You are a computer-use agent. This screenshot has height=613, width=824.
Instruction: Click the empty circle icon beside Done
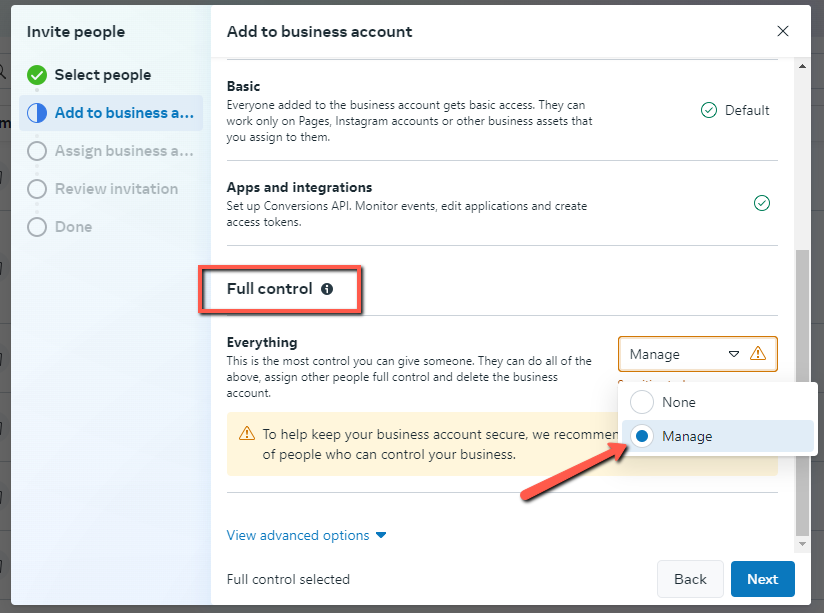[x=37, y=227]
